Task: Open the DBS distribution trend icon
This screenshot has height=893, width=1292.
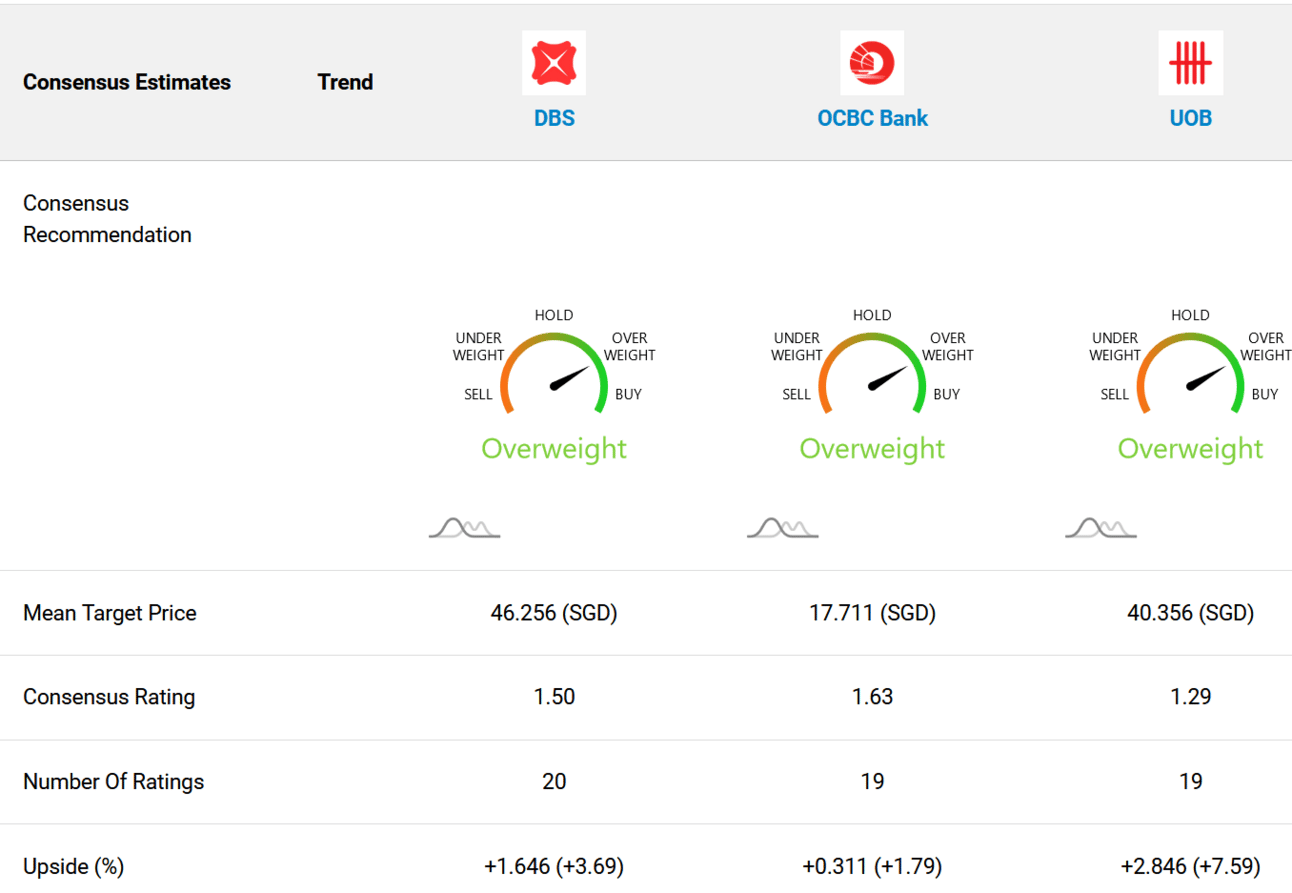Action: [x=464, y=527]
